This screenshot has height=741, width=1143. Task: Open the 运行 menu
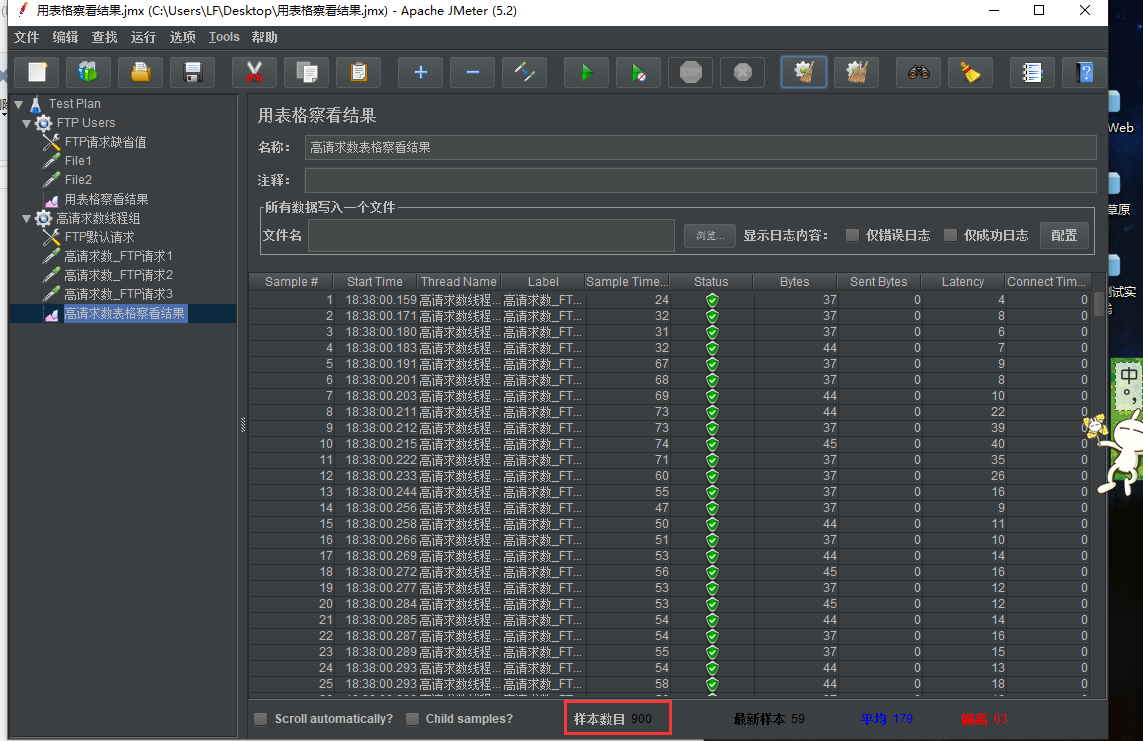tap(143, 37)
